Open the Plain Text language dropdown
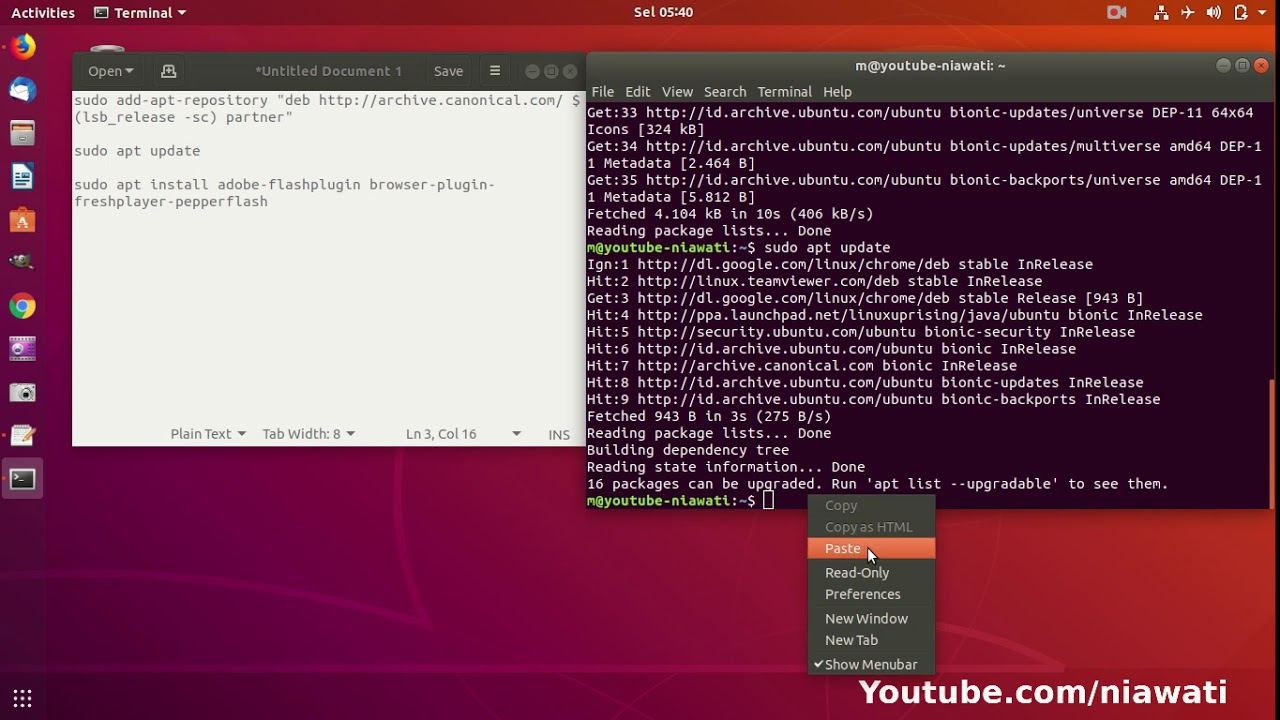Viewport: 1280px width, 720px height. (x=208, y=434)
